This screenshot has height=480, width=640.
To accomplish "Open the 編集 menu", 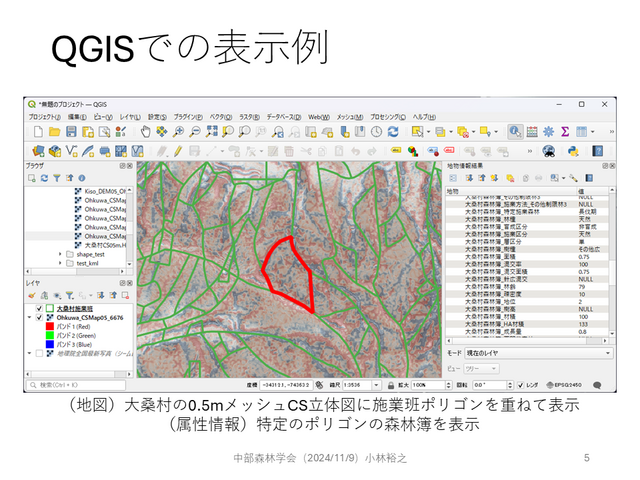I will tap(77, 117).
